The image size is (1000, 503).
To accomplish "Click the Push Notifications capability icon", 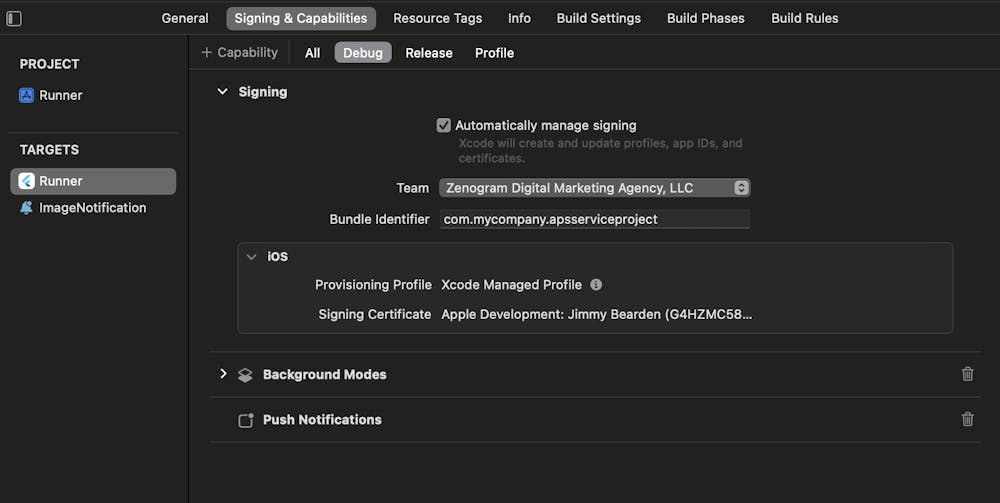I will tap(245, 420).
